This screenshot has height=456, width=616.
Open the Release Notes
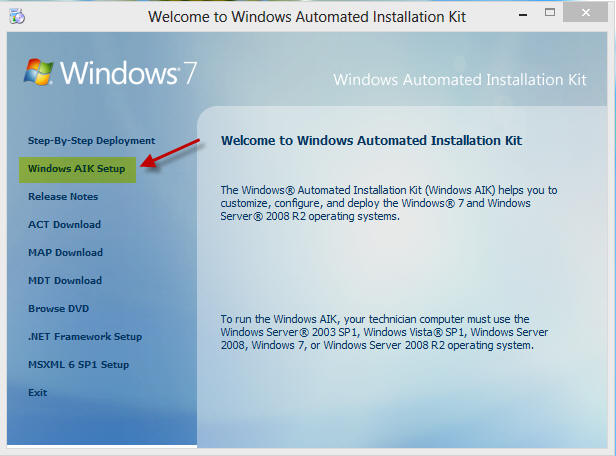(63, 196)
